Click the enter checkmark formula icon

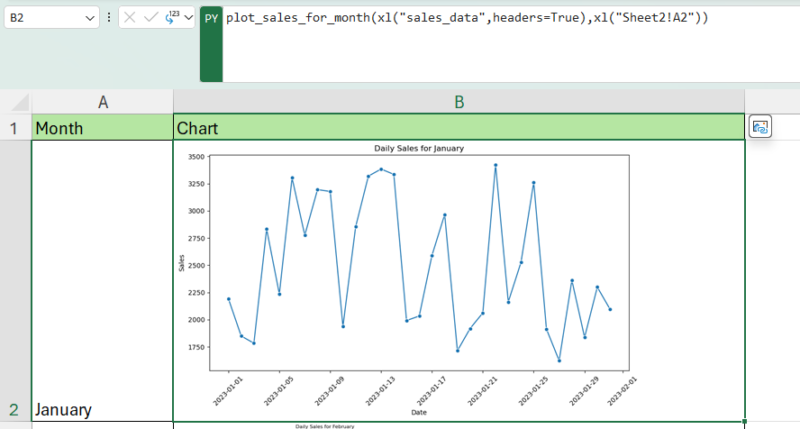click(x=150, y=18)
